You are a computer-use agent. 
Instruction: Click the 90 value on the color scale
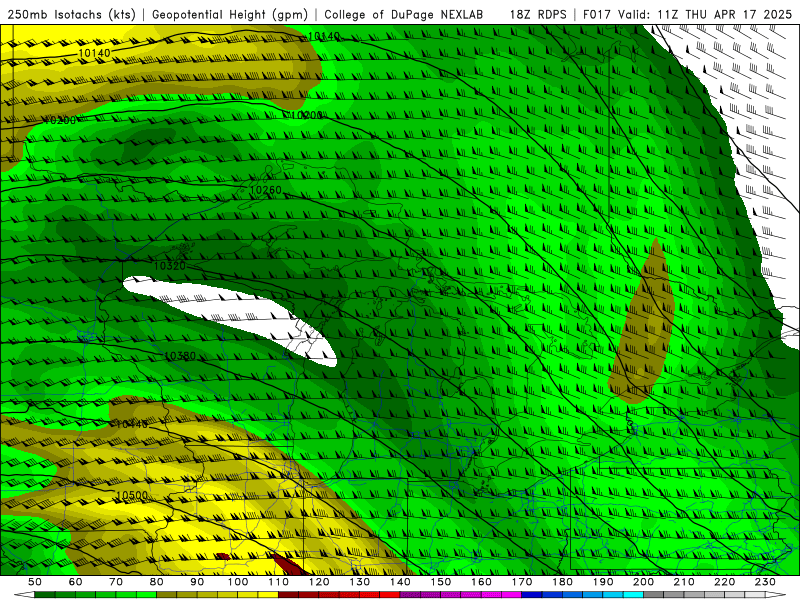(197, 582)
